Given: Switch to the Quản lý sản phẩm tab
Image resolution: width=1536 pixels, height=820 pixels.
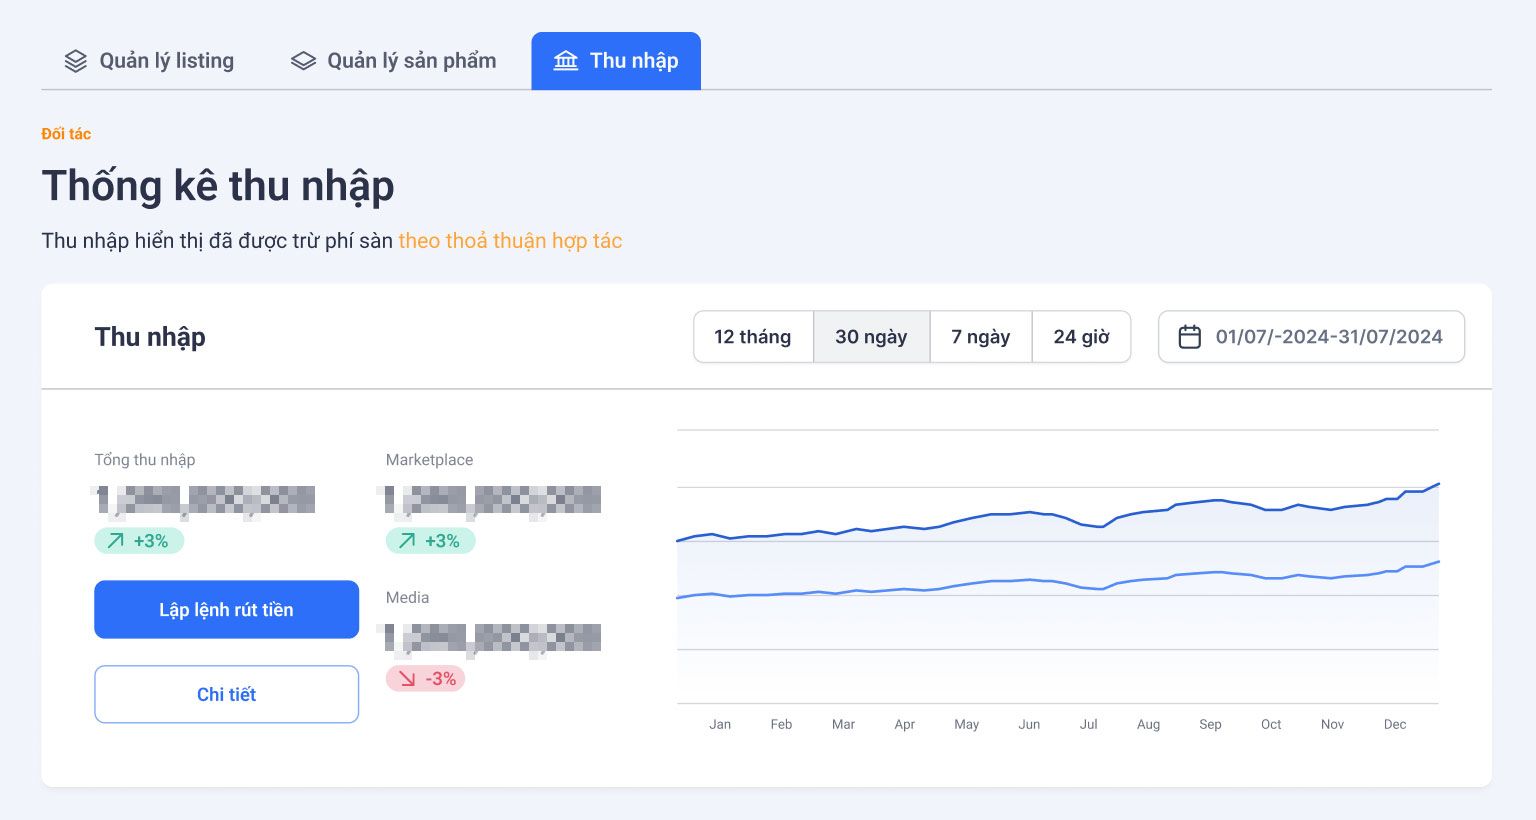Looking at the screenshot, I should coord(394,61).
